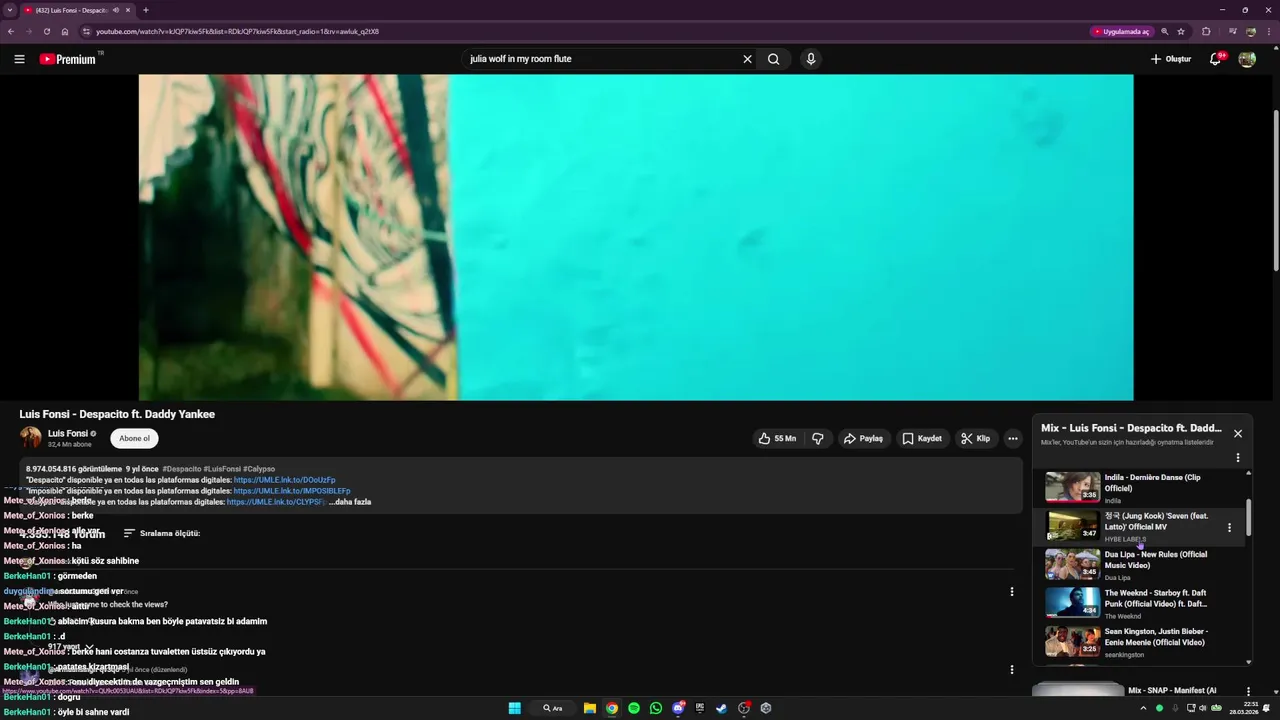Open the account avatar menu
The height and width of the screenshot is (720, 1280).
(x=1247, y=59)
